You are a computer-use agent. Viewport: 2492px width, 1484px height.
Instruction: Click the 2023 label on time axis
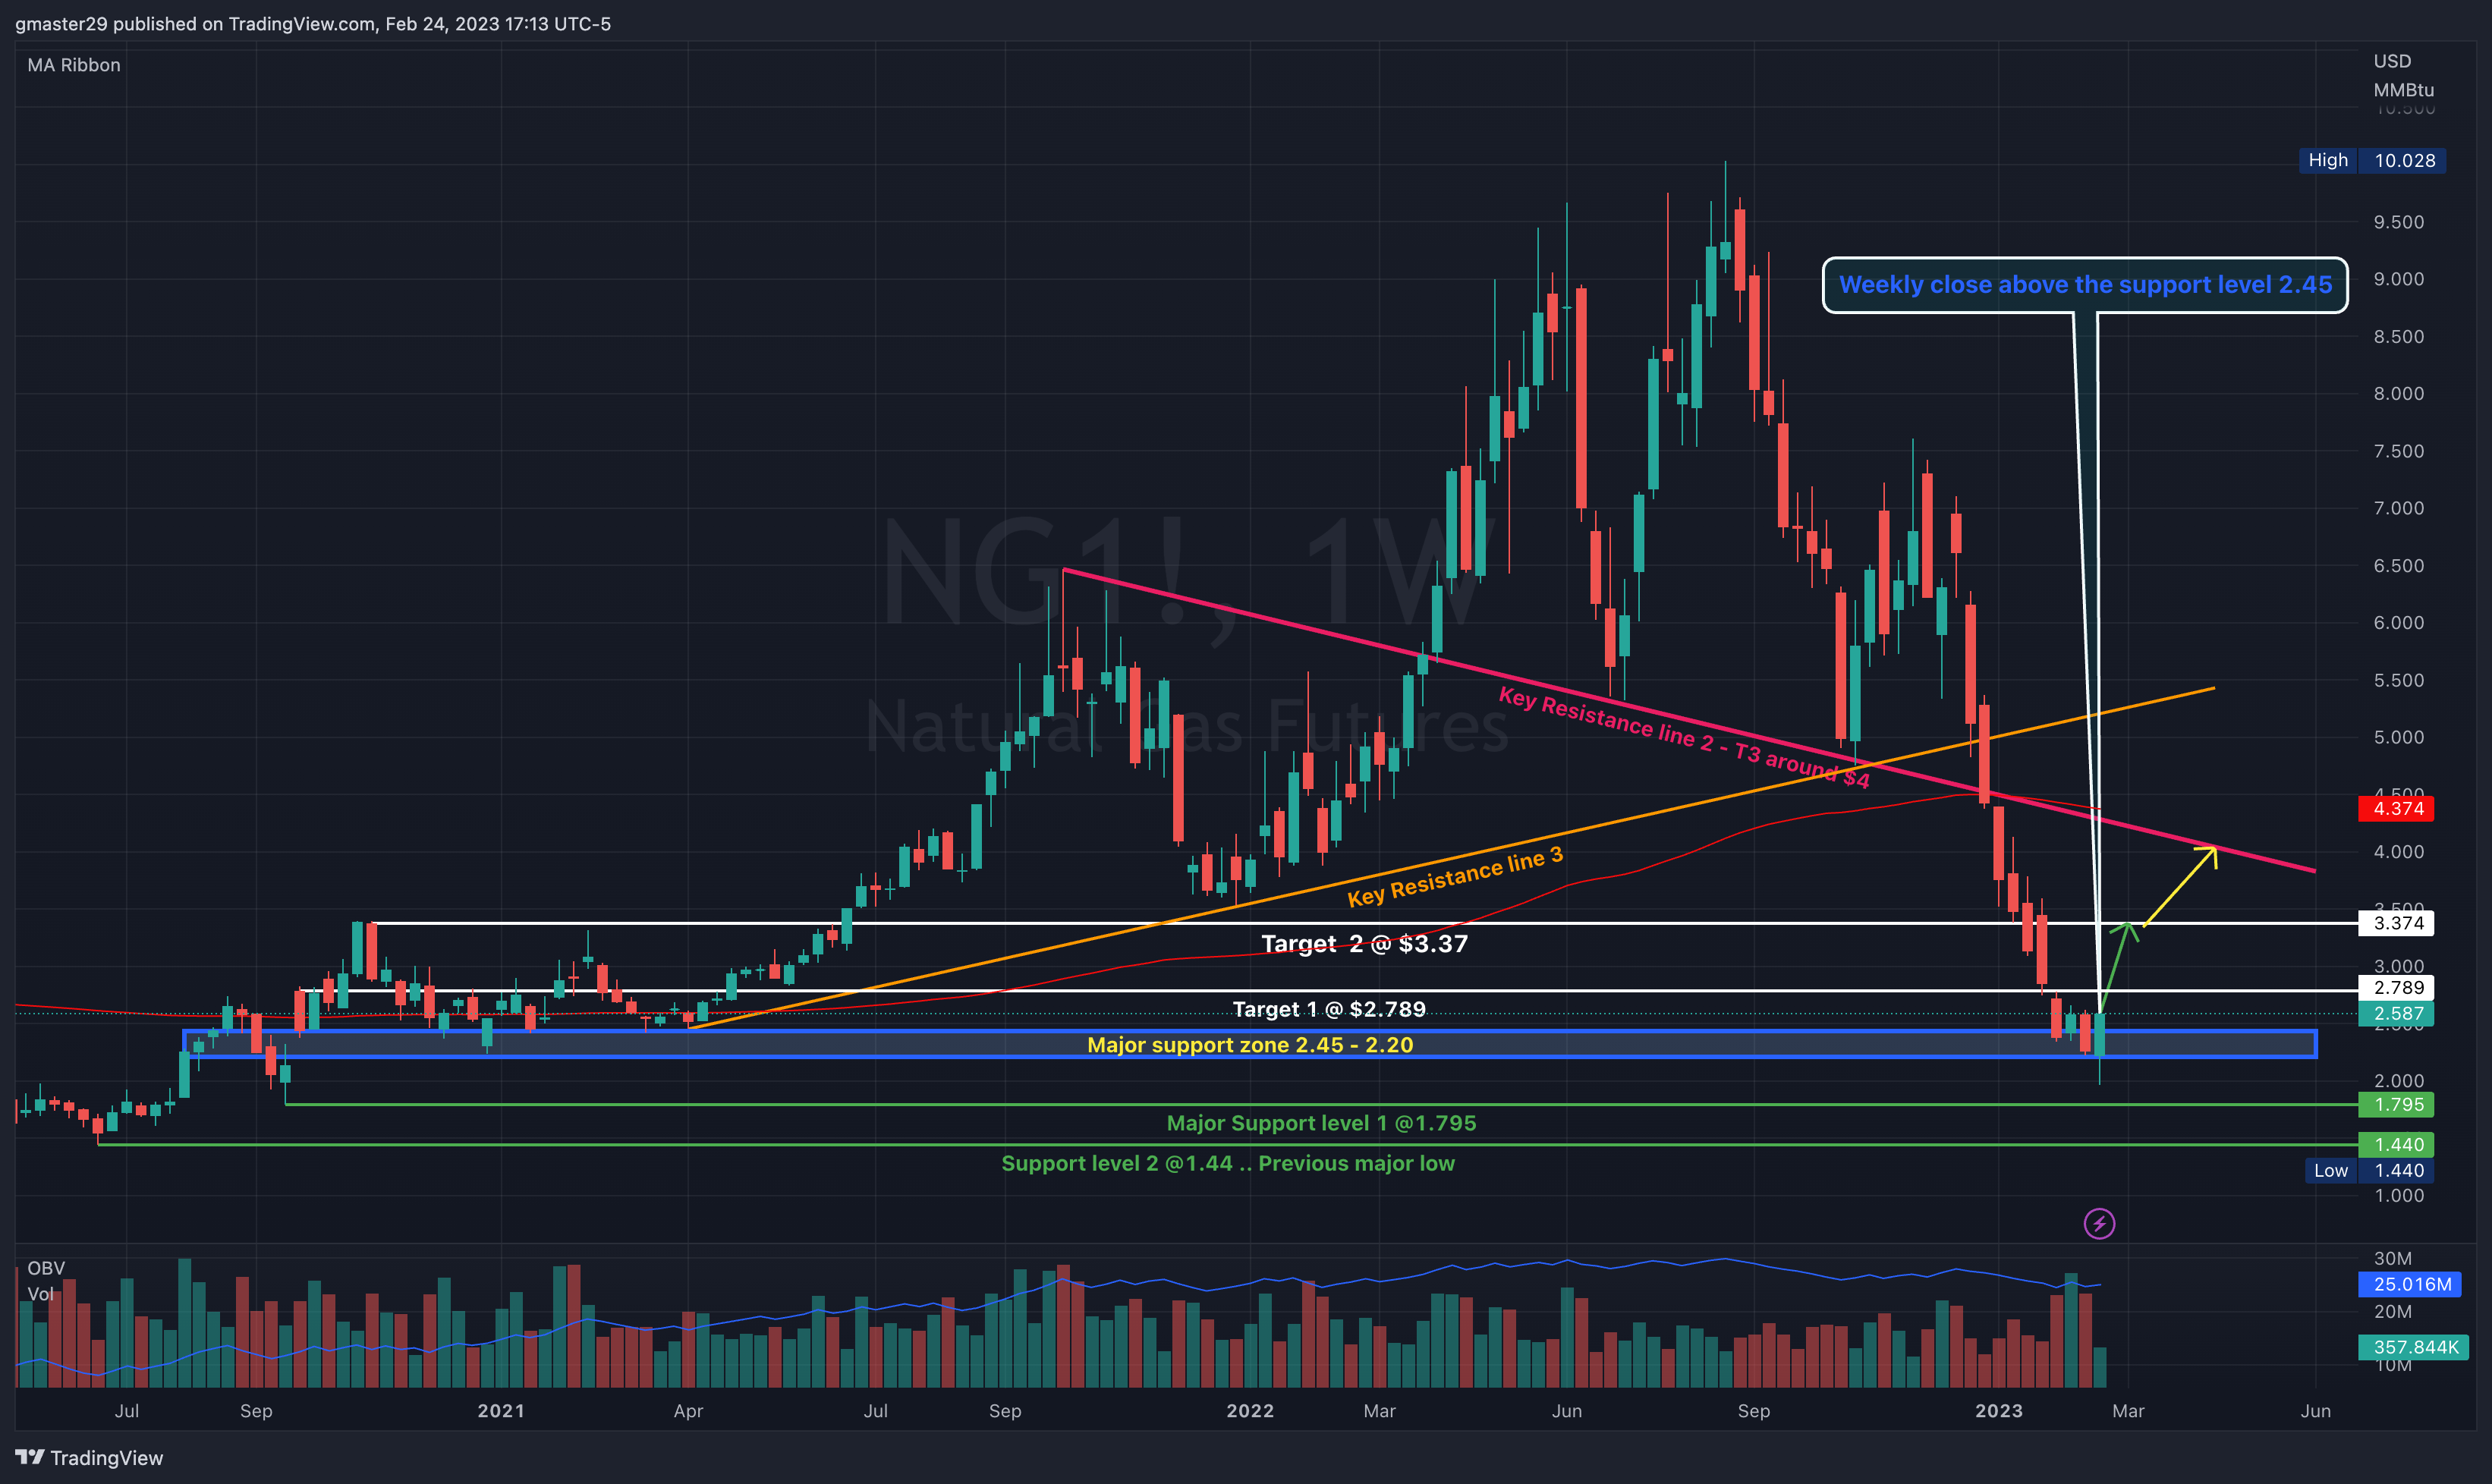(x=1999, y=1410)
